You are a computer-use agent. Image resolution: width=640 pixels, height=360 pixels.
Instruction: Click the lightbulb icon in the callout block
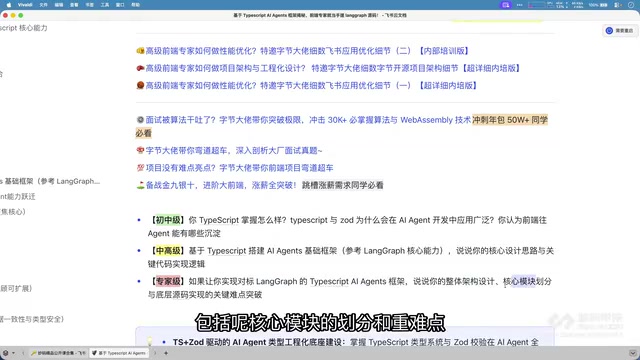(x=150, y=342)
